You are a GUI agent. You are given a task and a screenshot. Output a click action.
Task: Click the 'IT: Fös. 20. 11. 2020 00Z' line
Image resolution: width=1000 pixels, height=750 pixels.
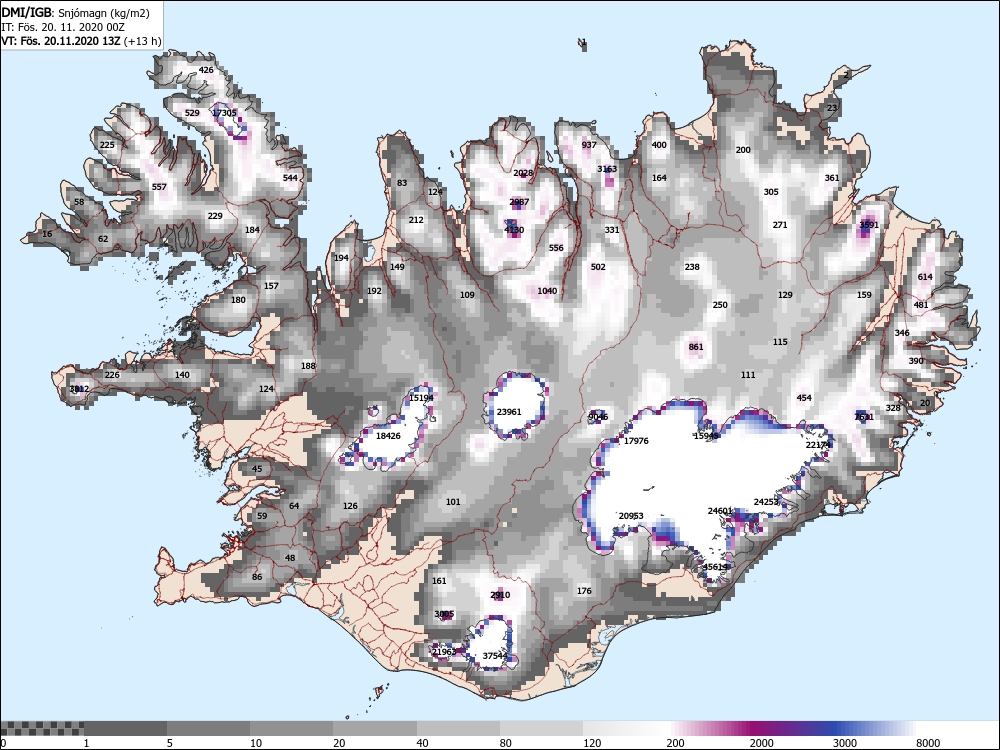[x=62, y=27]
